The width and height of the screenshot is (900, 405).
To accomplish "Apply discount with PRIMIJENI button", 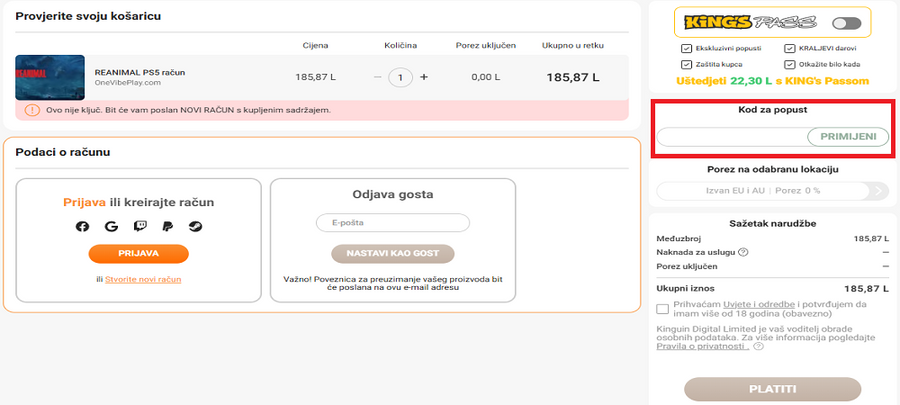I will 848,137.
